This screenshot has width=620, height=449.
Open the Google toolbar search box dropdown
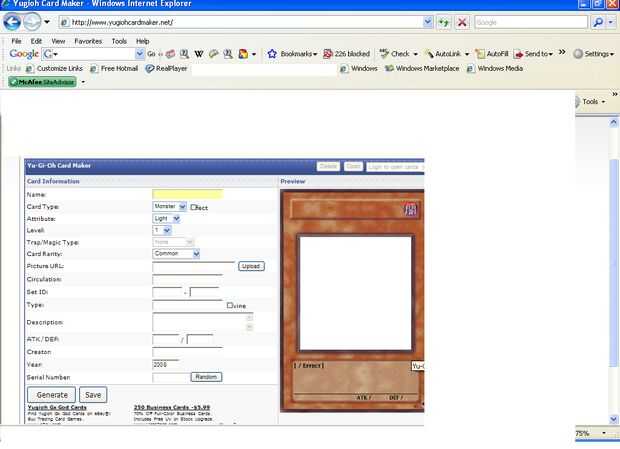coord(139,54)
